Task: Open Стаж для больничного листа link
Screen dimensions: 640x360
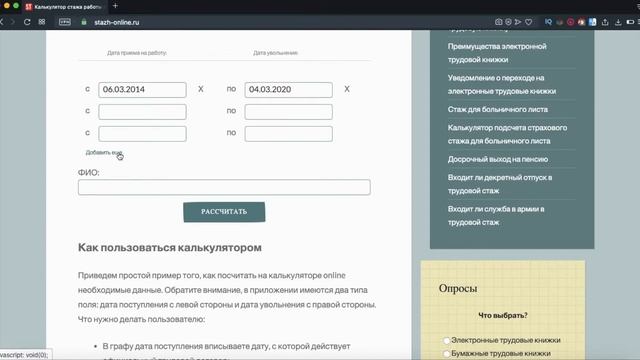Action: (498, 109)
